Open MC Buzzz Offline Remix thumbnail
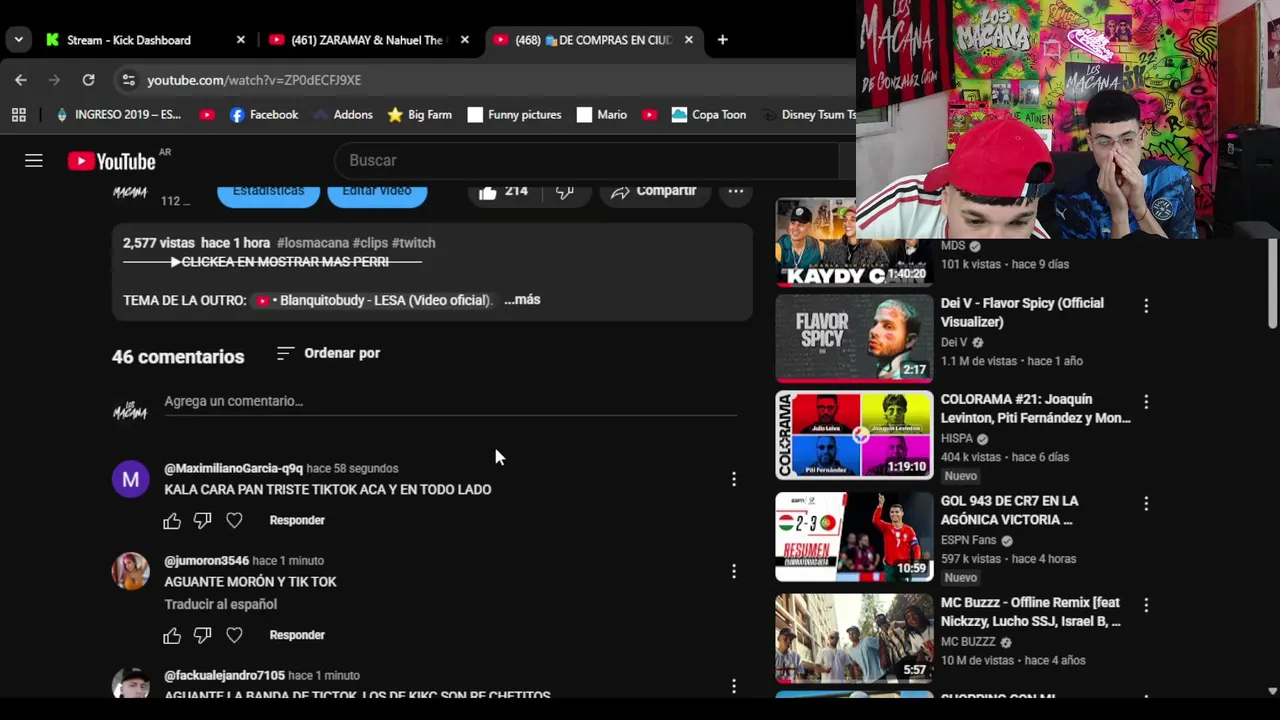This screenshot has width=1280, height=720. click(x=854, y=638)
